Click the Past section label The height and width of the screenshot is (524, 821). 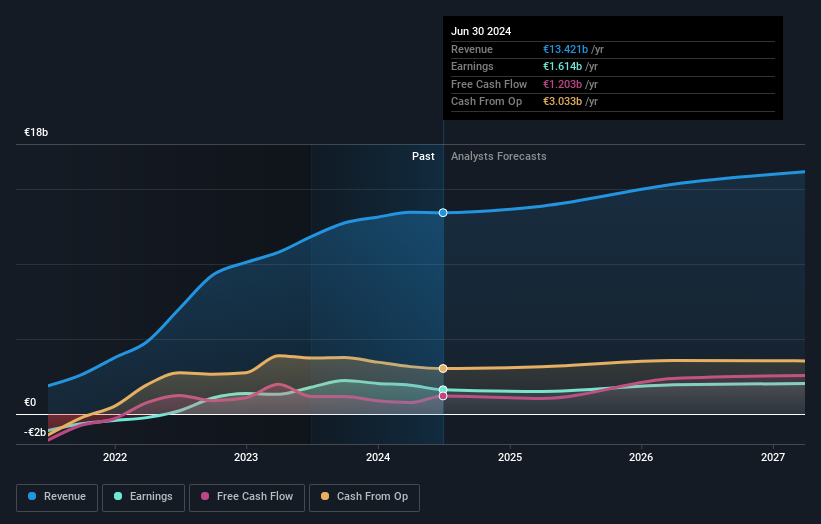coord(423,156)
